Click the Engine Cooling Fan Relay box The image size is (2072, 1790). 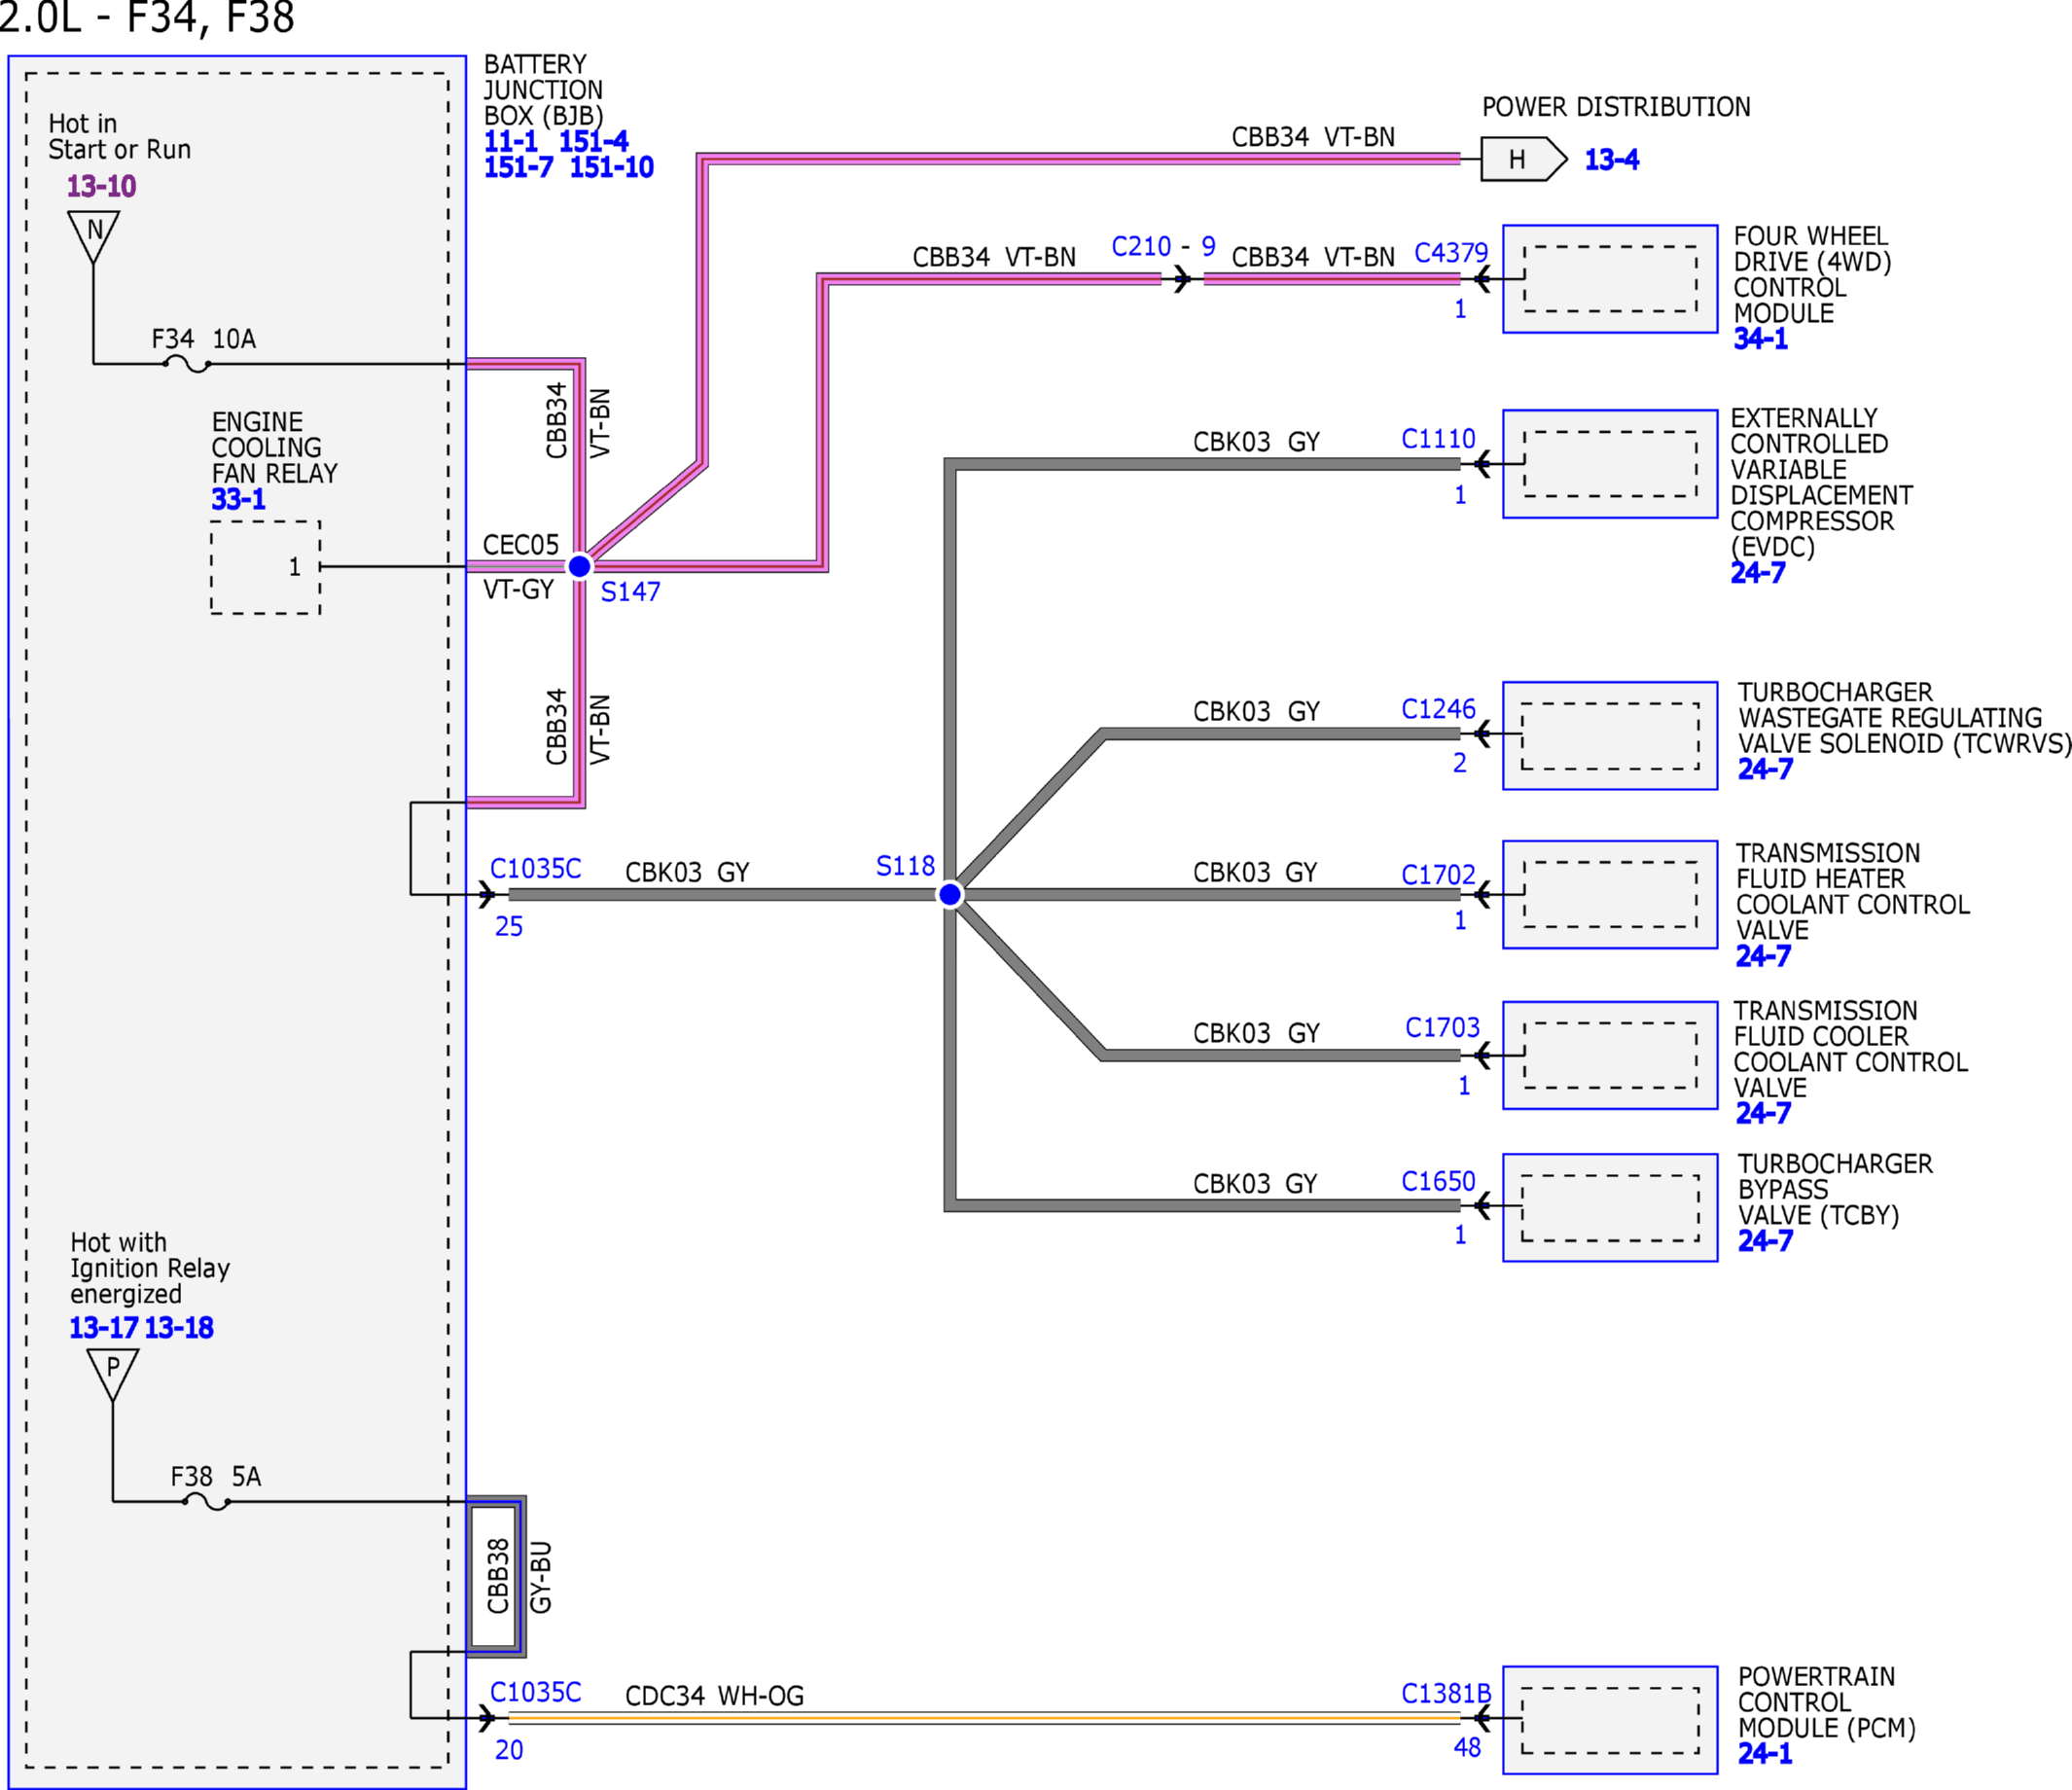click(265, 567)
